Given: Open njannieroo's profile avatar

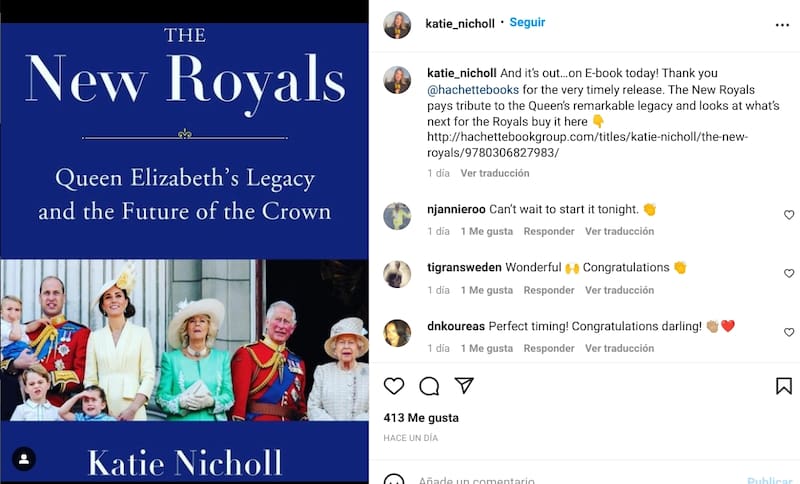Looking at the screenshot, I should (397, 216).
